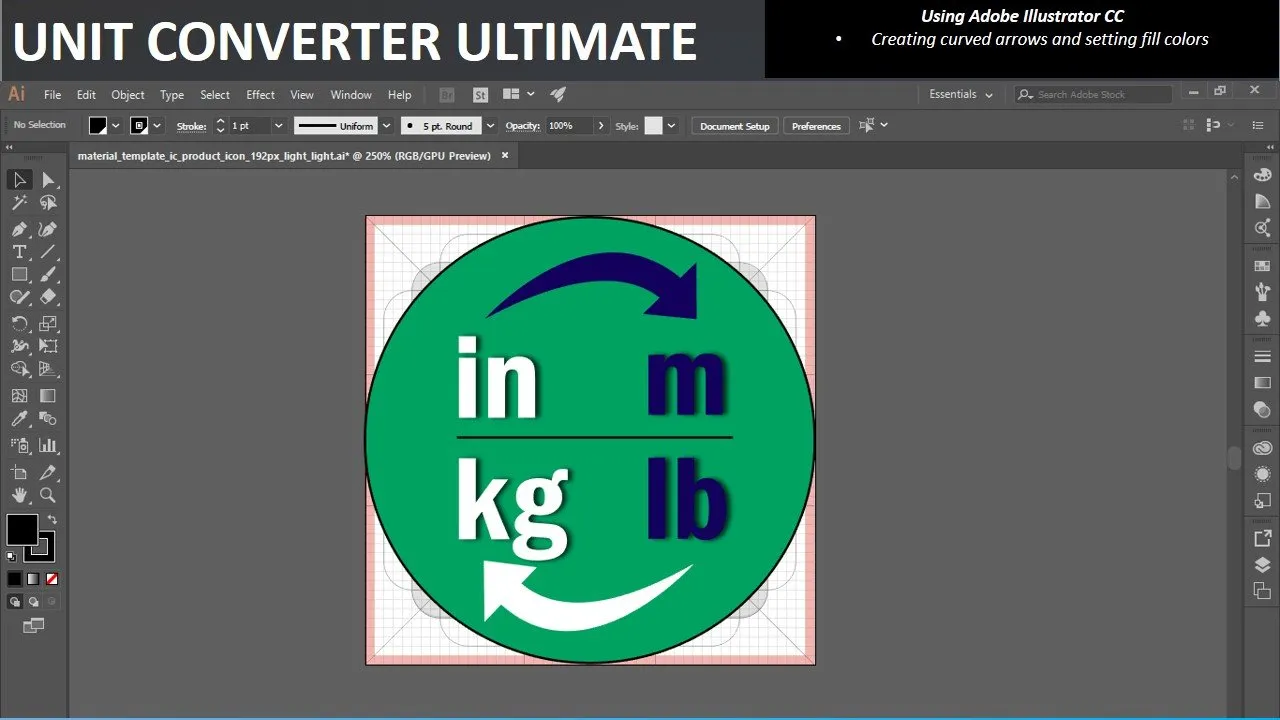Image resolution: width=1280 pixels, height=720 pixels.
Task: Select the Curvature tool
Action: 48,229
